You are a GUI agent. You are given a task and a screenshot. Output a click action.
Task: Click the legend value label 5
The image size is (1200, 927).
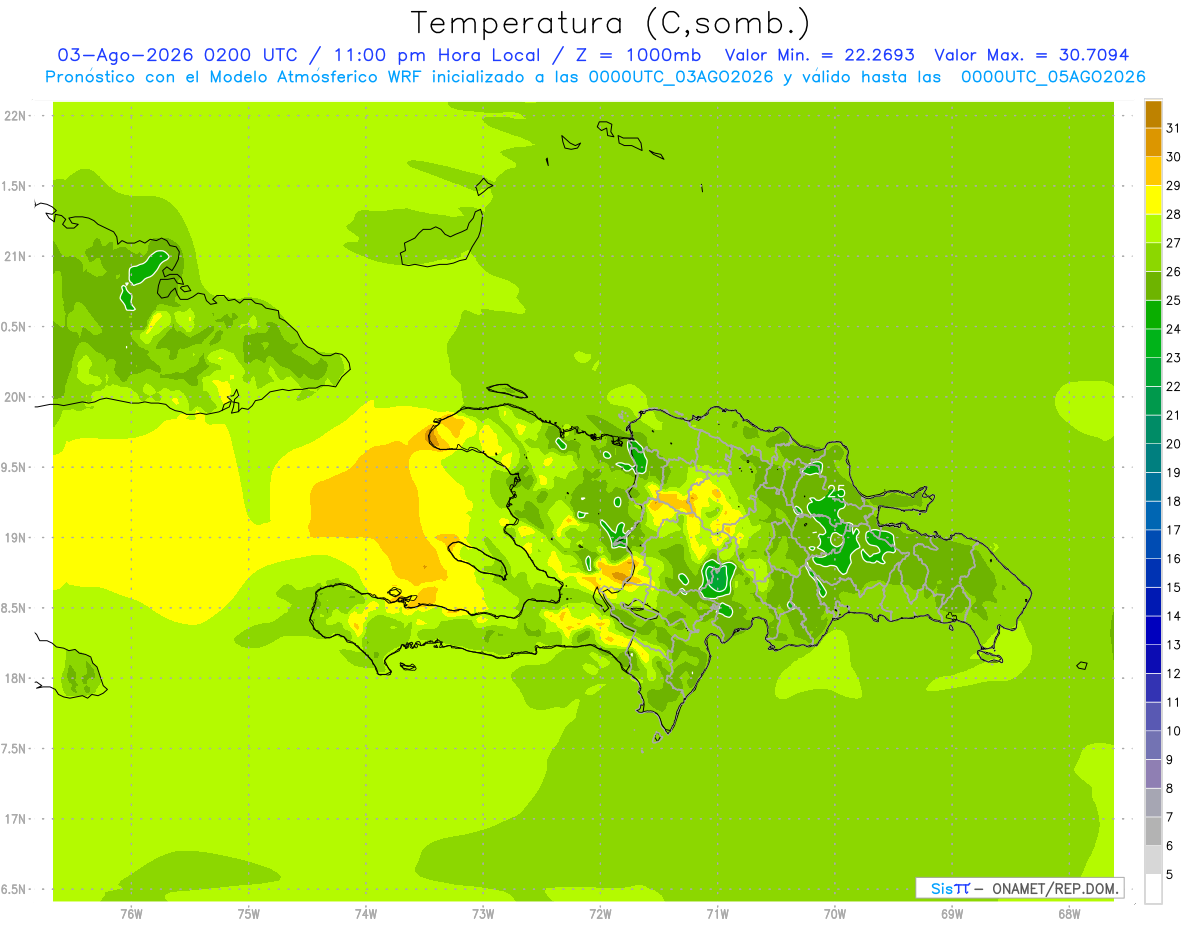tap(1170, 874)
